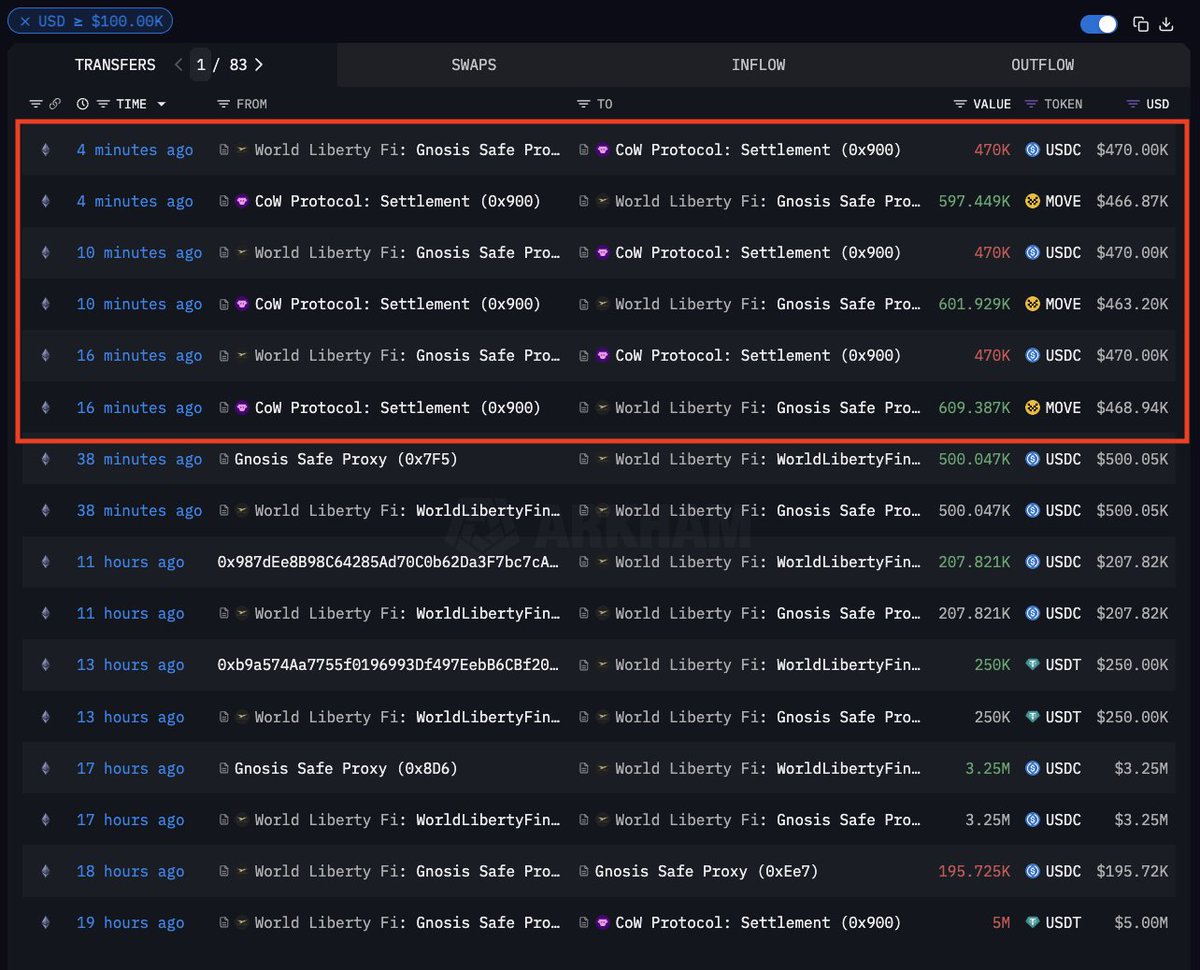Image resolution: width=1200 pixels, height=970 pixels.
Task: Open the VALUE column filter
Action: [x=960, y=104]
